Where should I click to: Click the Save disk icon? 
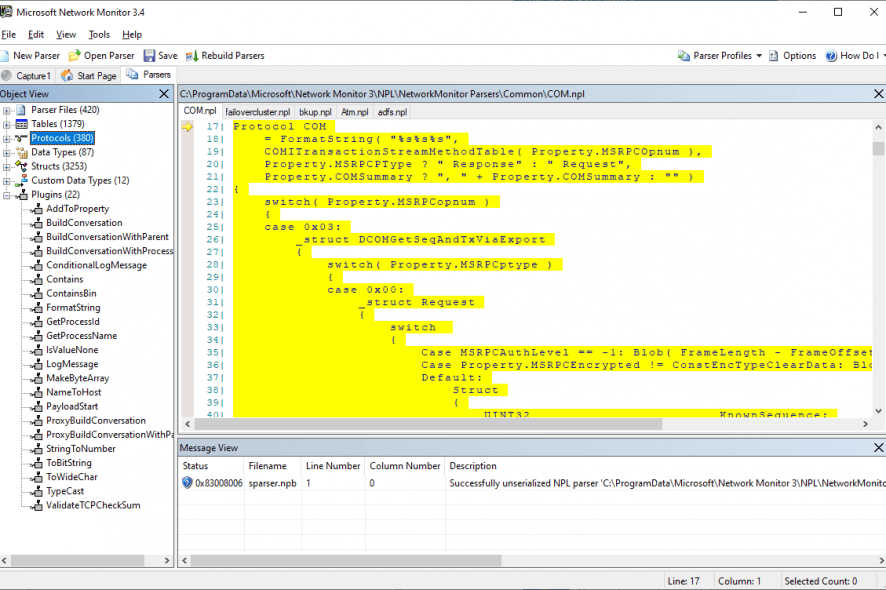tap(149, 55)
